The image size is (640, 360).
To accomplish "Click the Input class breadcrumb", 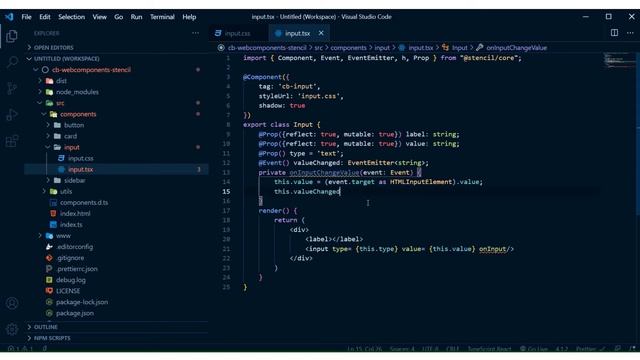I will click(x=459, y=48).
